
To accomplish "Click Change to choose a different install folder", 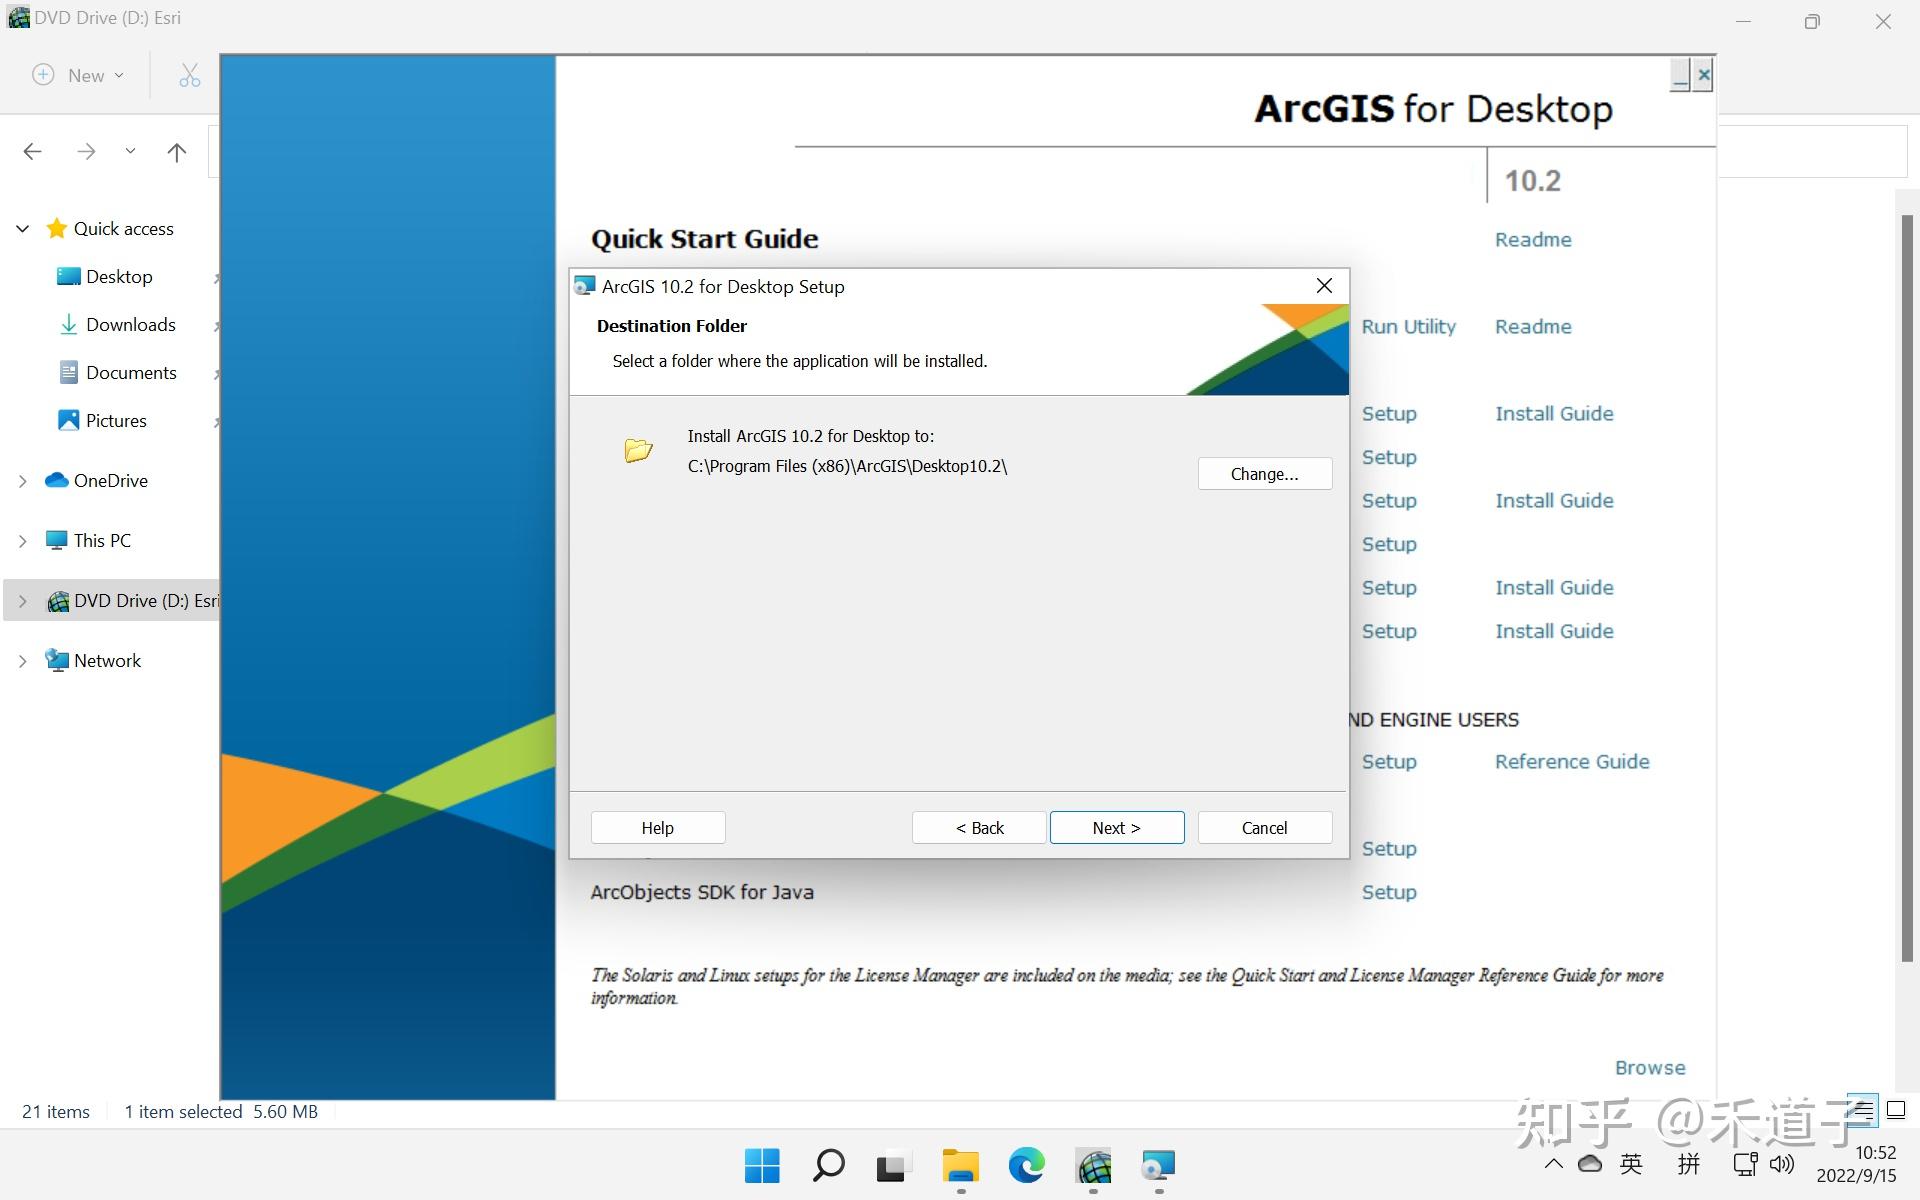I will click(1264, 473).
